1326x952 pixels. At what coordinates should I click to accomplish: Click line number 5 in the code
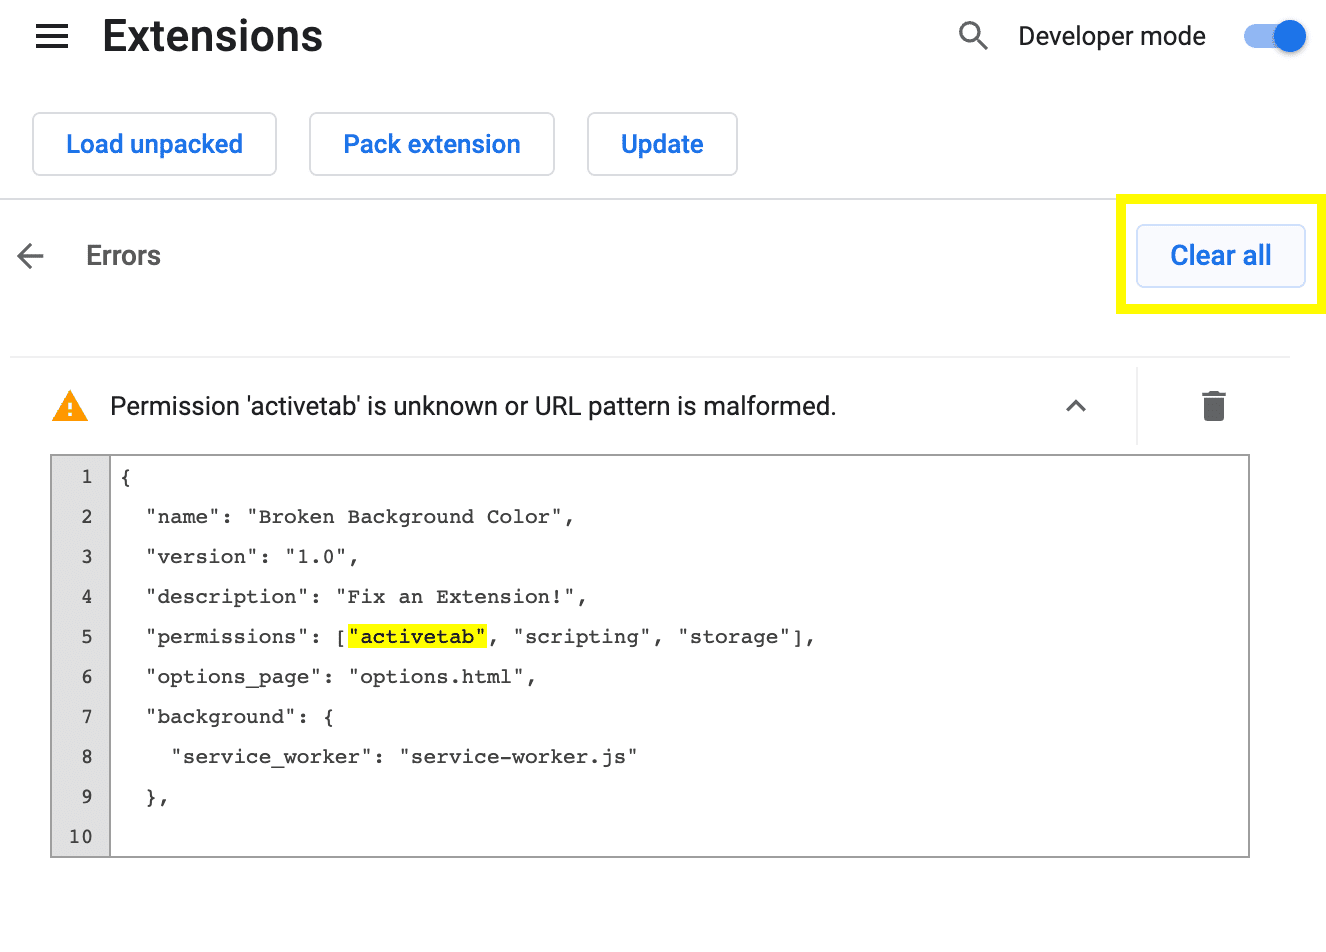(86, 636)
